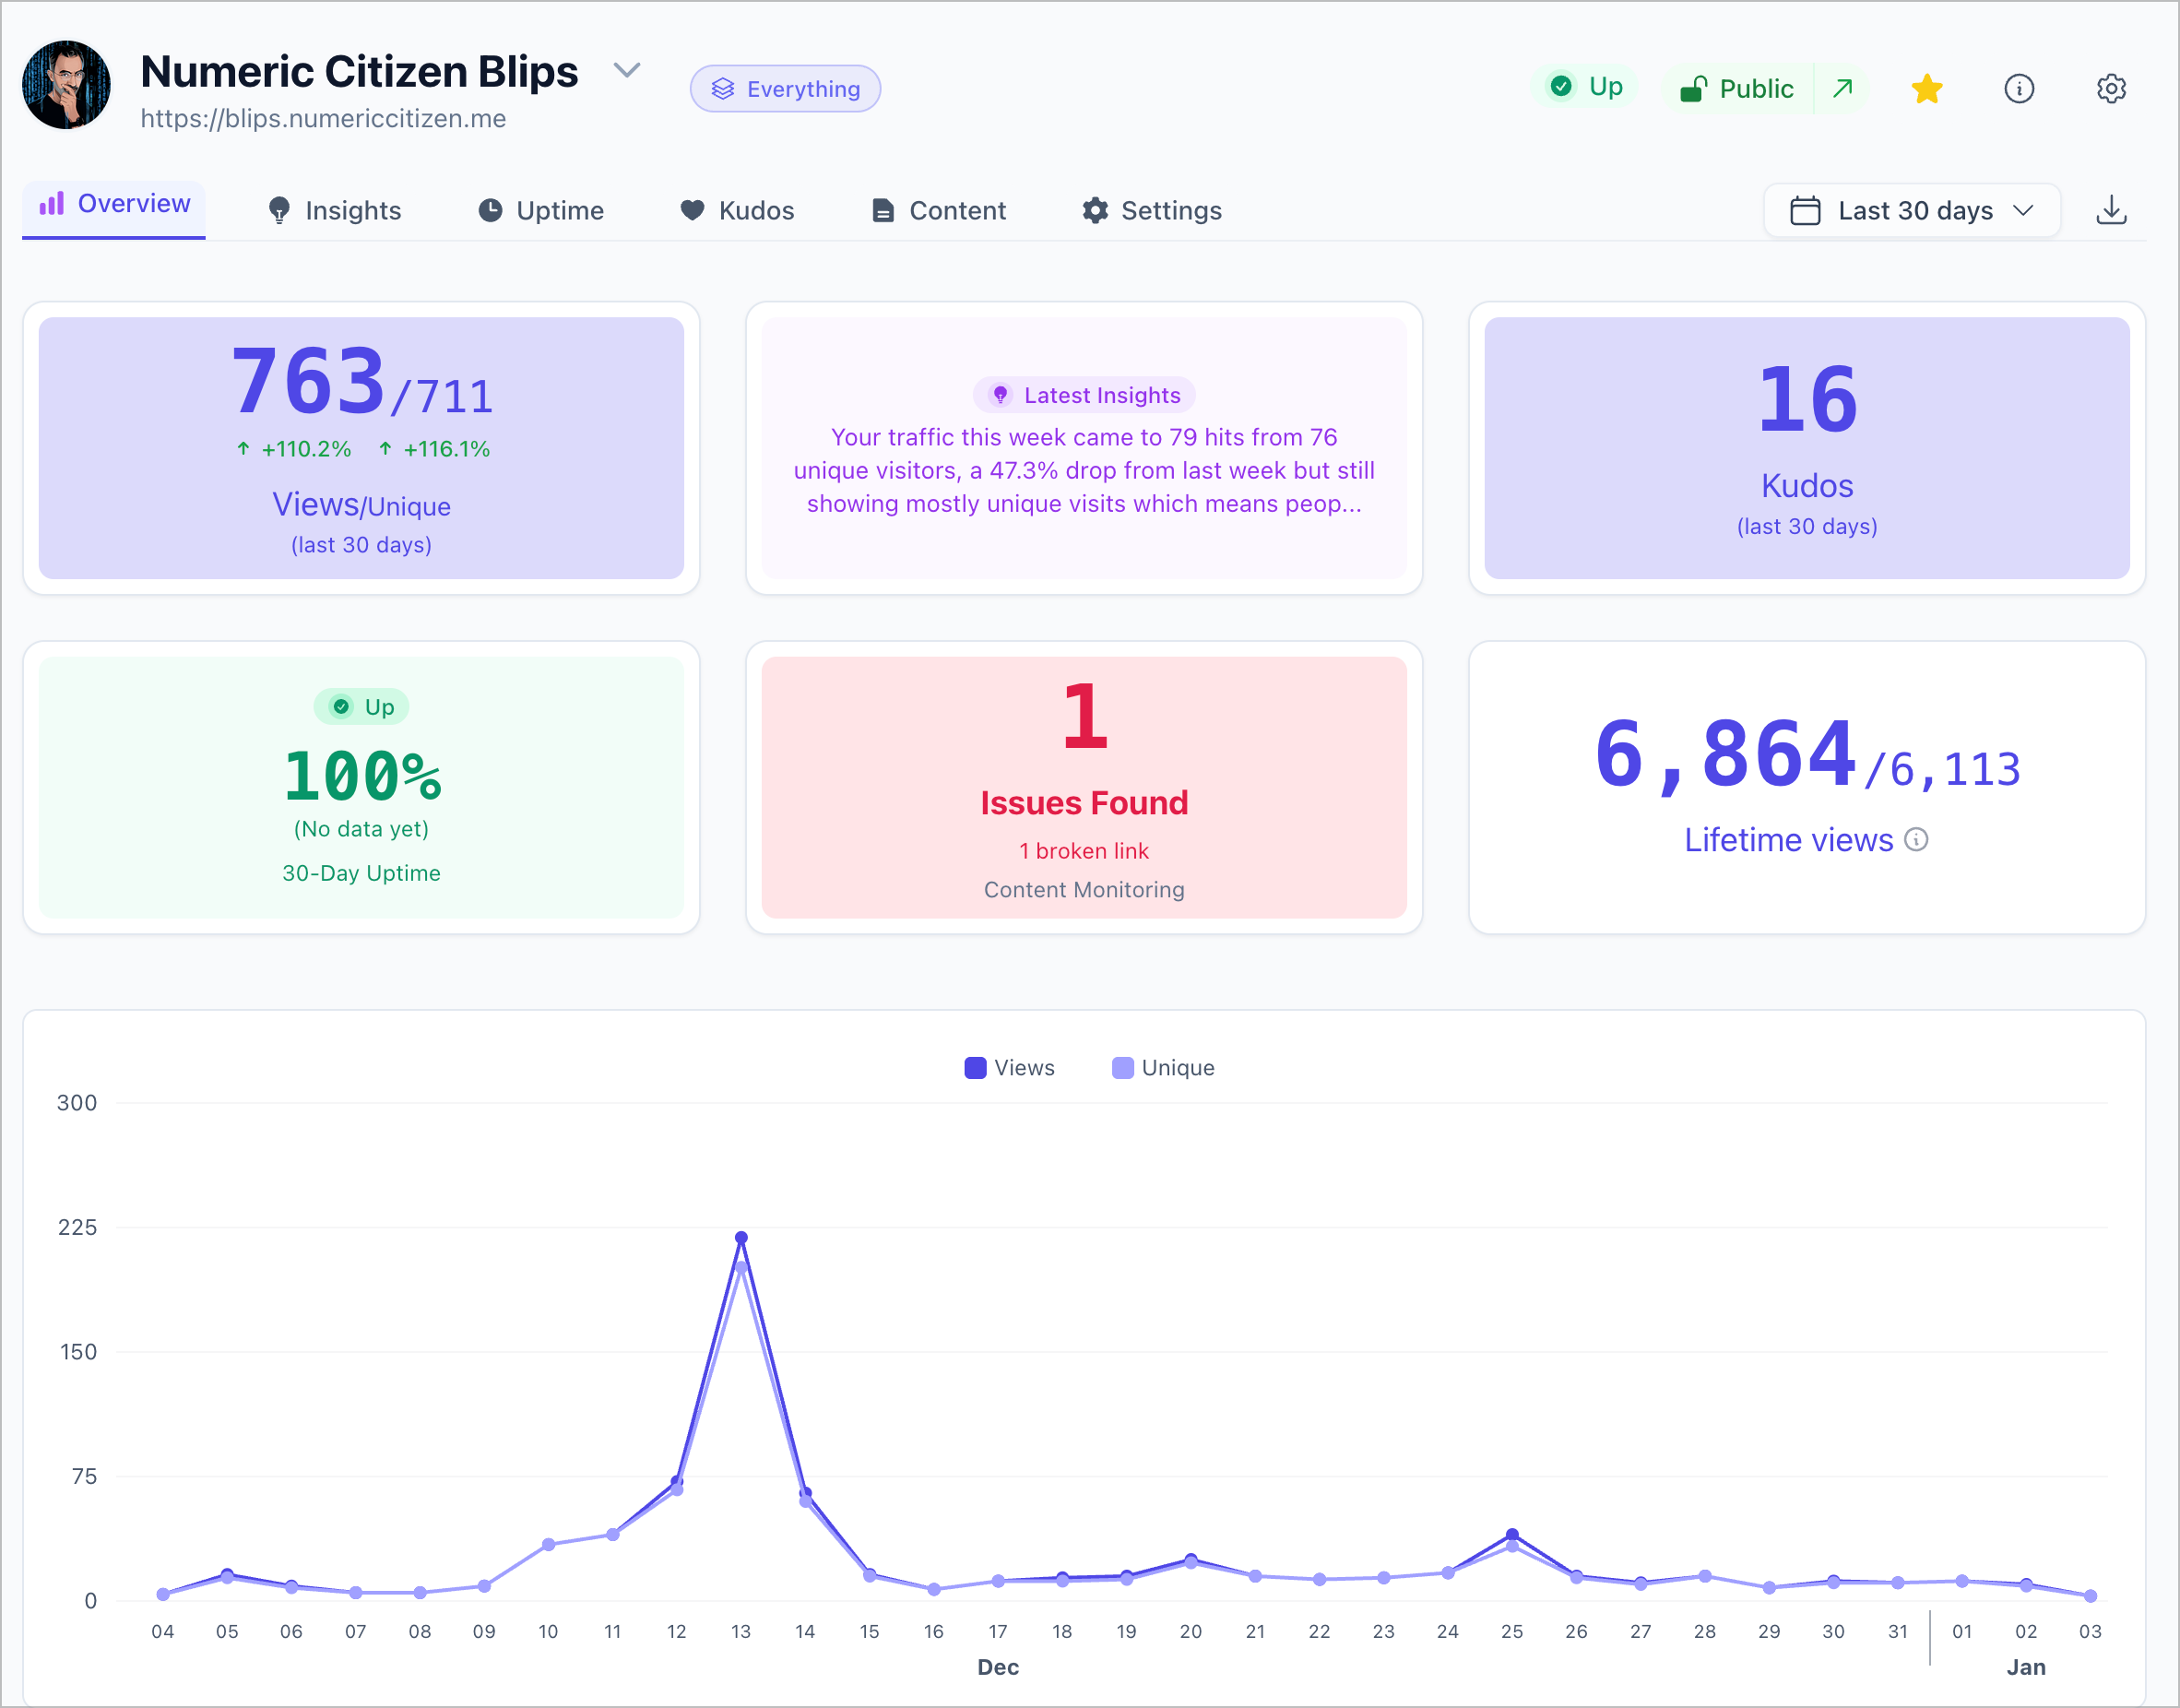Image resolution: width=2180 pixels, height=1708 pixels.
Task: Switch to the Kudos tab
Action: [738, 210]
